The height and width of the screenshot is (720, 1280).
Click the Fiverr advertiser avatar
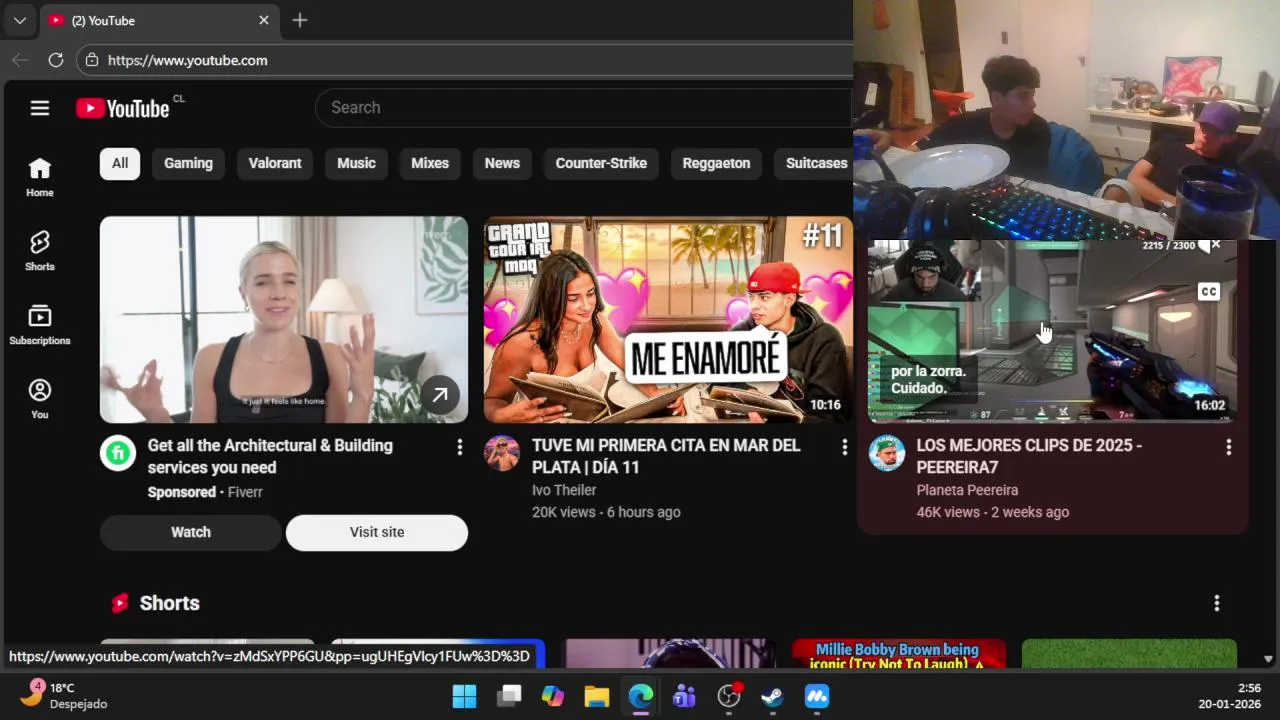pos(118,453)
